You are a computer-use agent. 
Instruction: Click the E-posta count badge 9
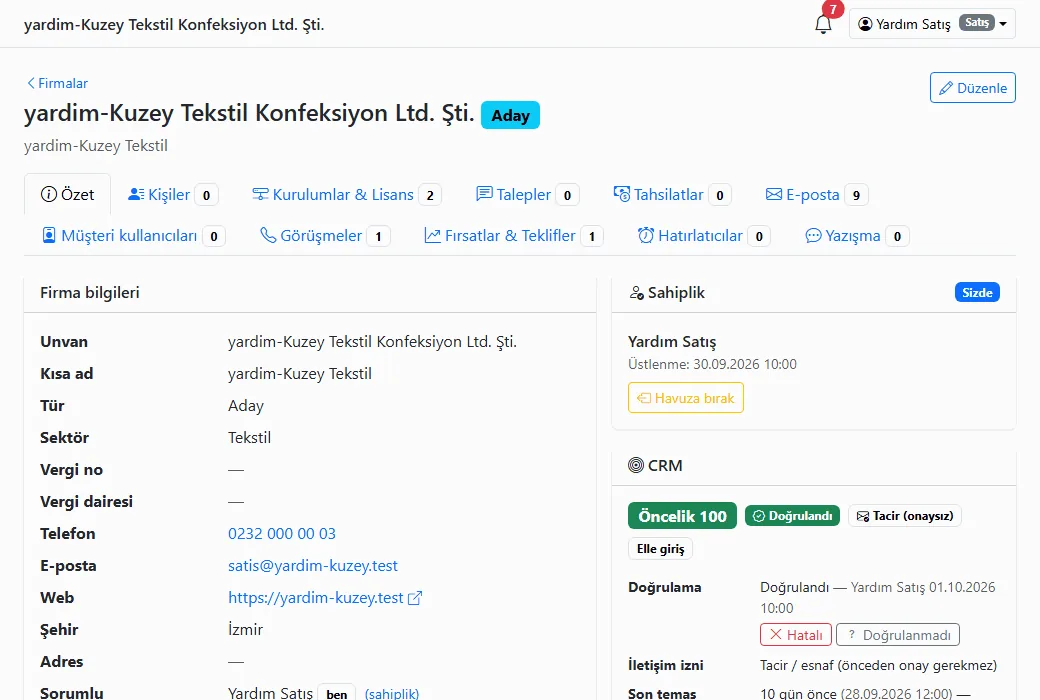(856, 195)
